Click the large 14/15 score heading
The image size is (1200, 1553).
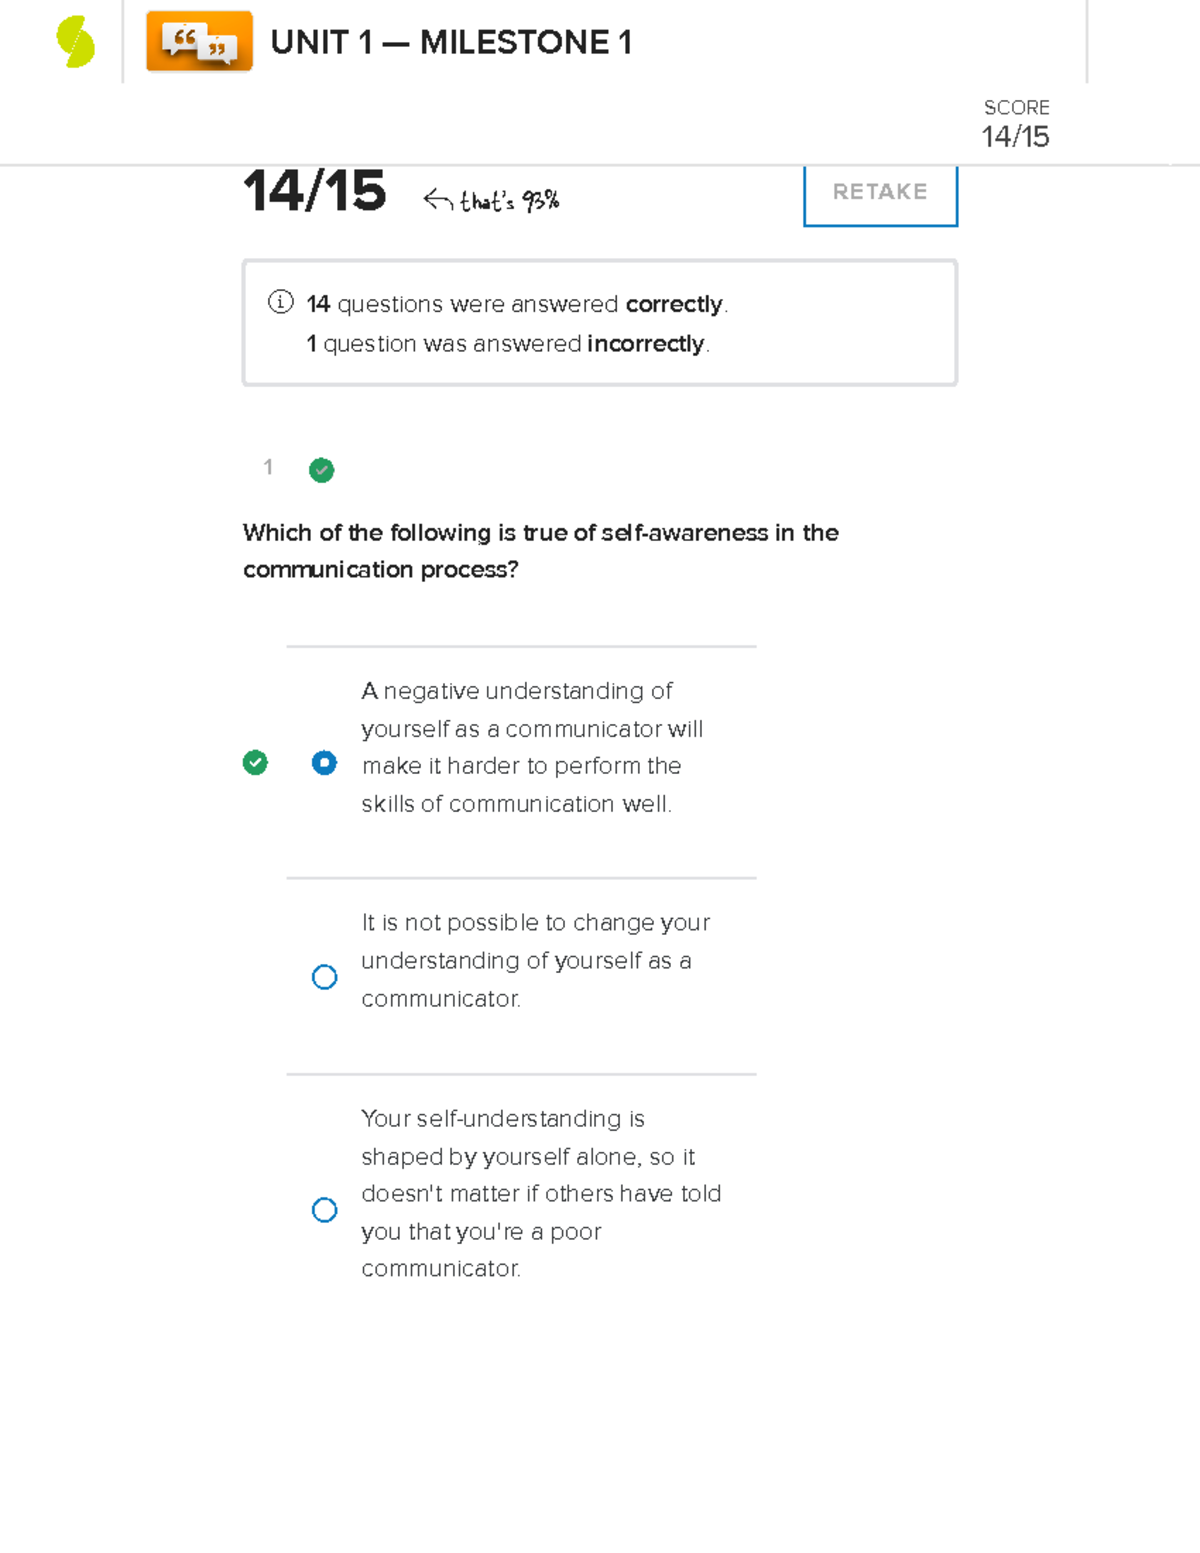click(314, 190)
